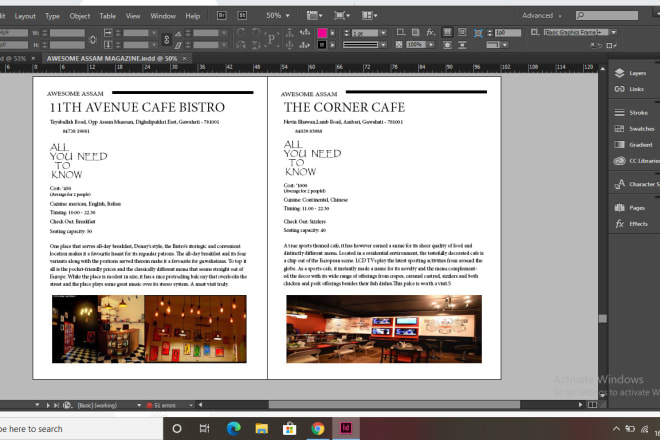Expand the stroke swatch options arrow
The image size is (660, 440).
(333, 45)
